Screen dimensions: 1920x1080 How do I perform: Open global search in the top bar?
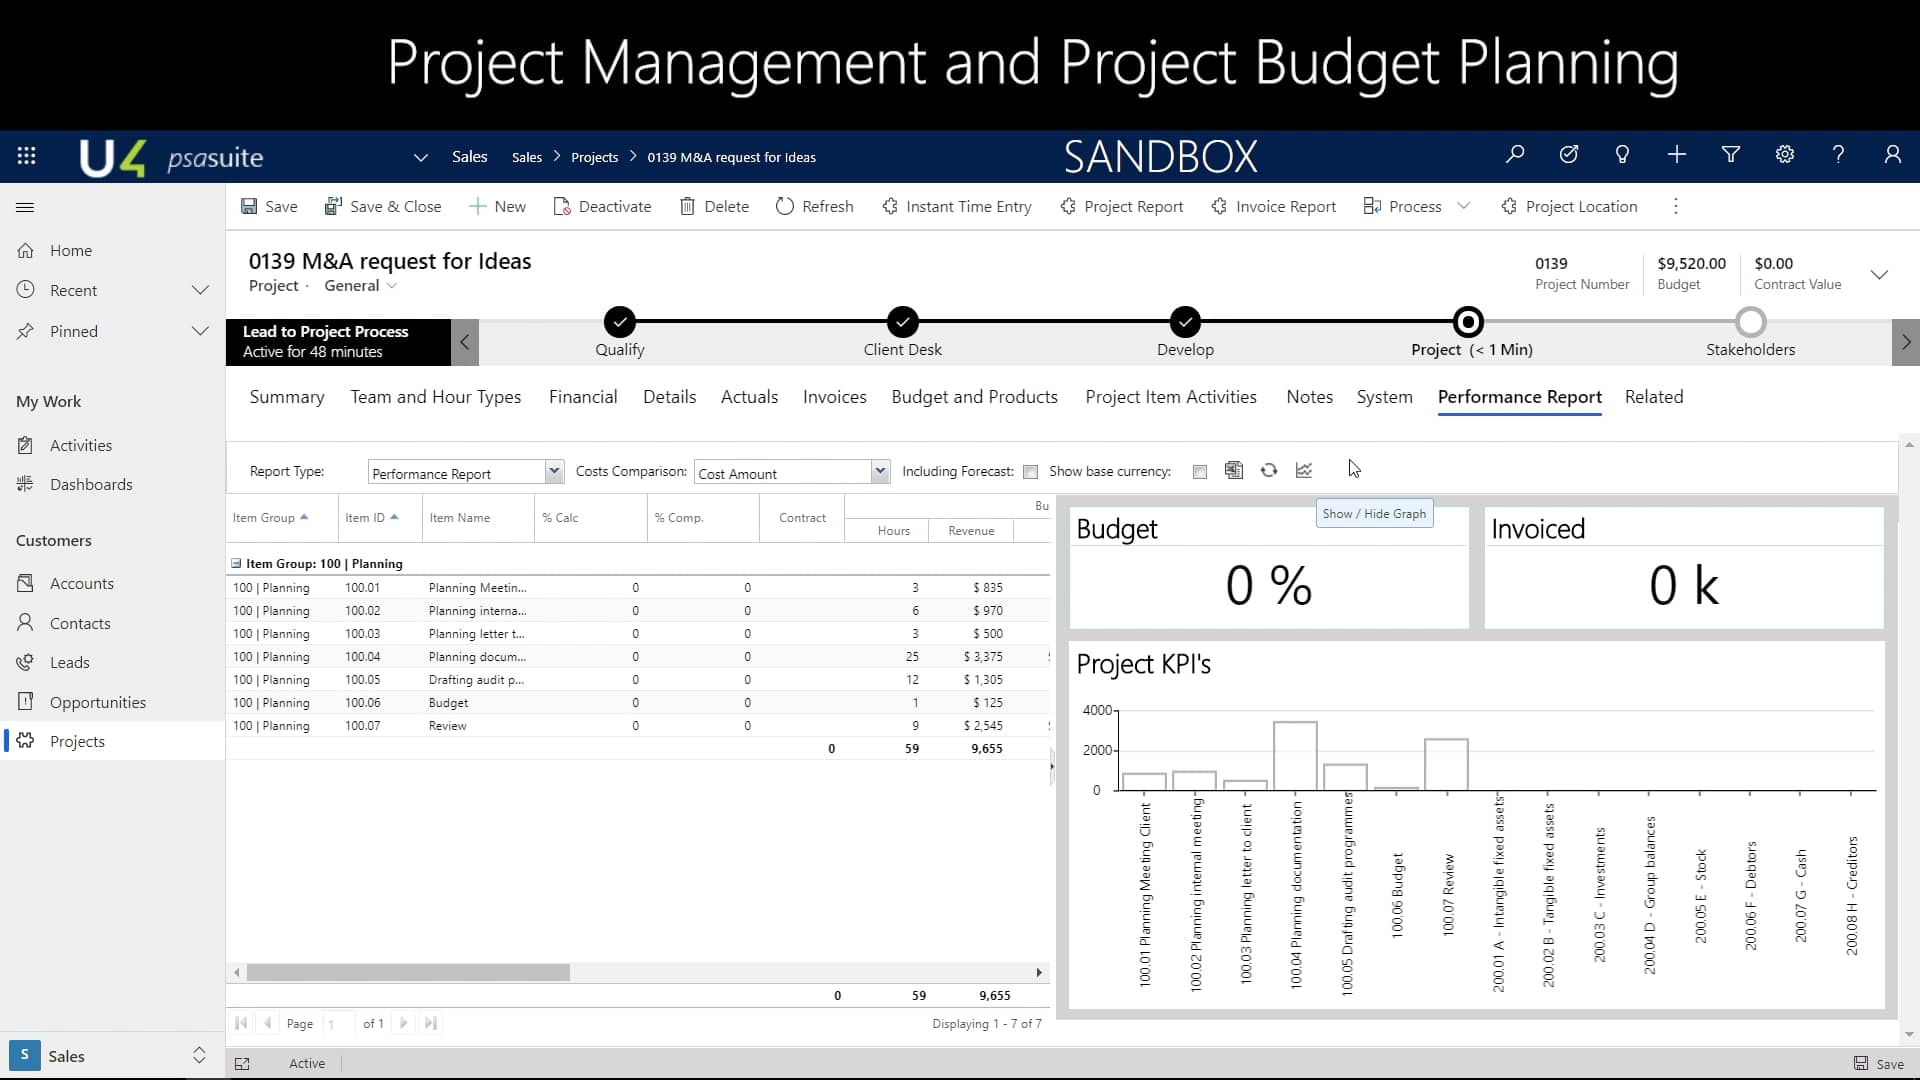pyautogui.click(x=1514, y=155)
